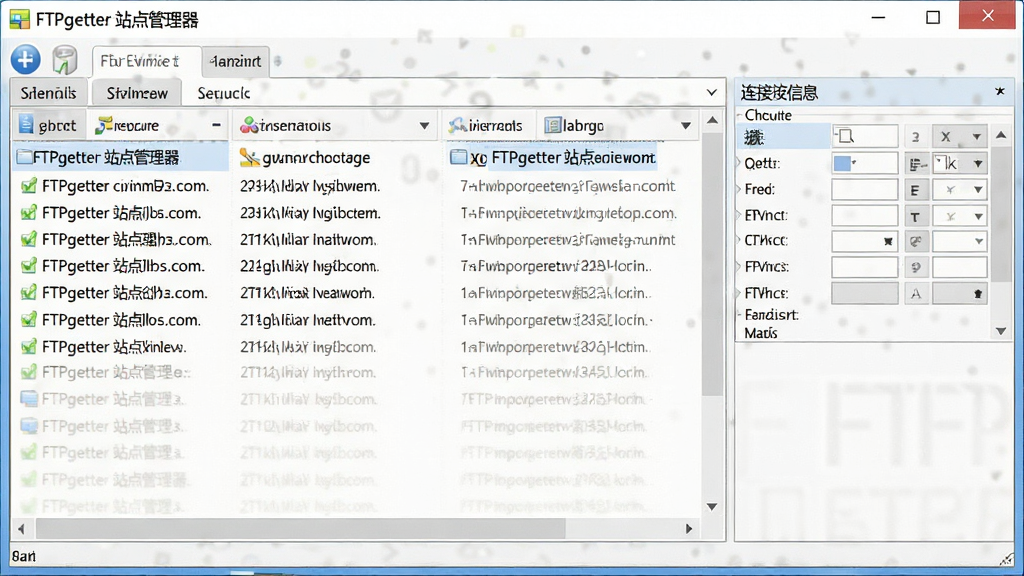Switch to the Seruucic tab
The height and width of the screenshot is (576, 1024).
(x=224, y=93)
